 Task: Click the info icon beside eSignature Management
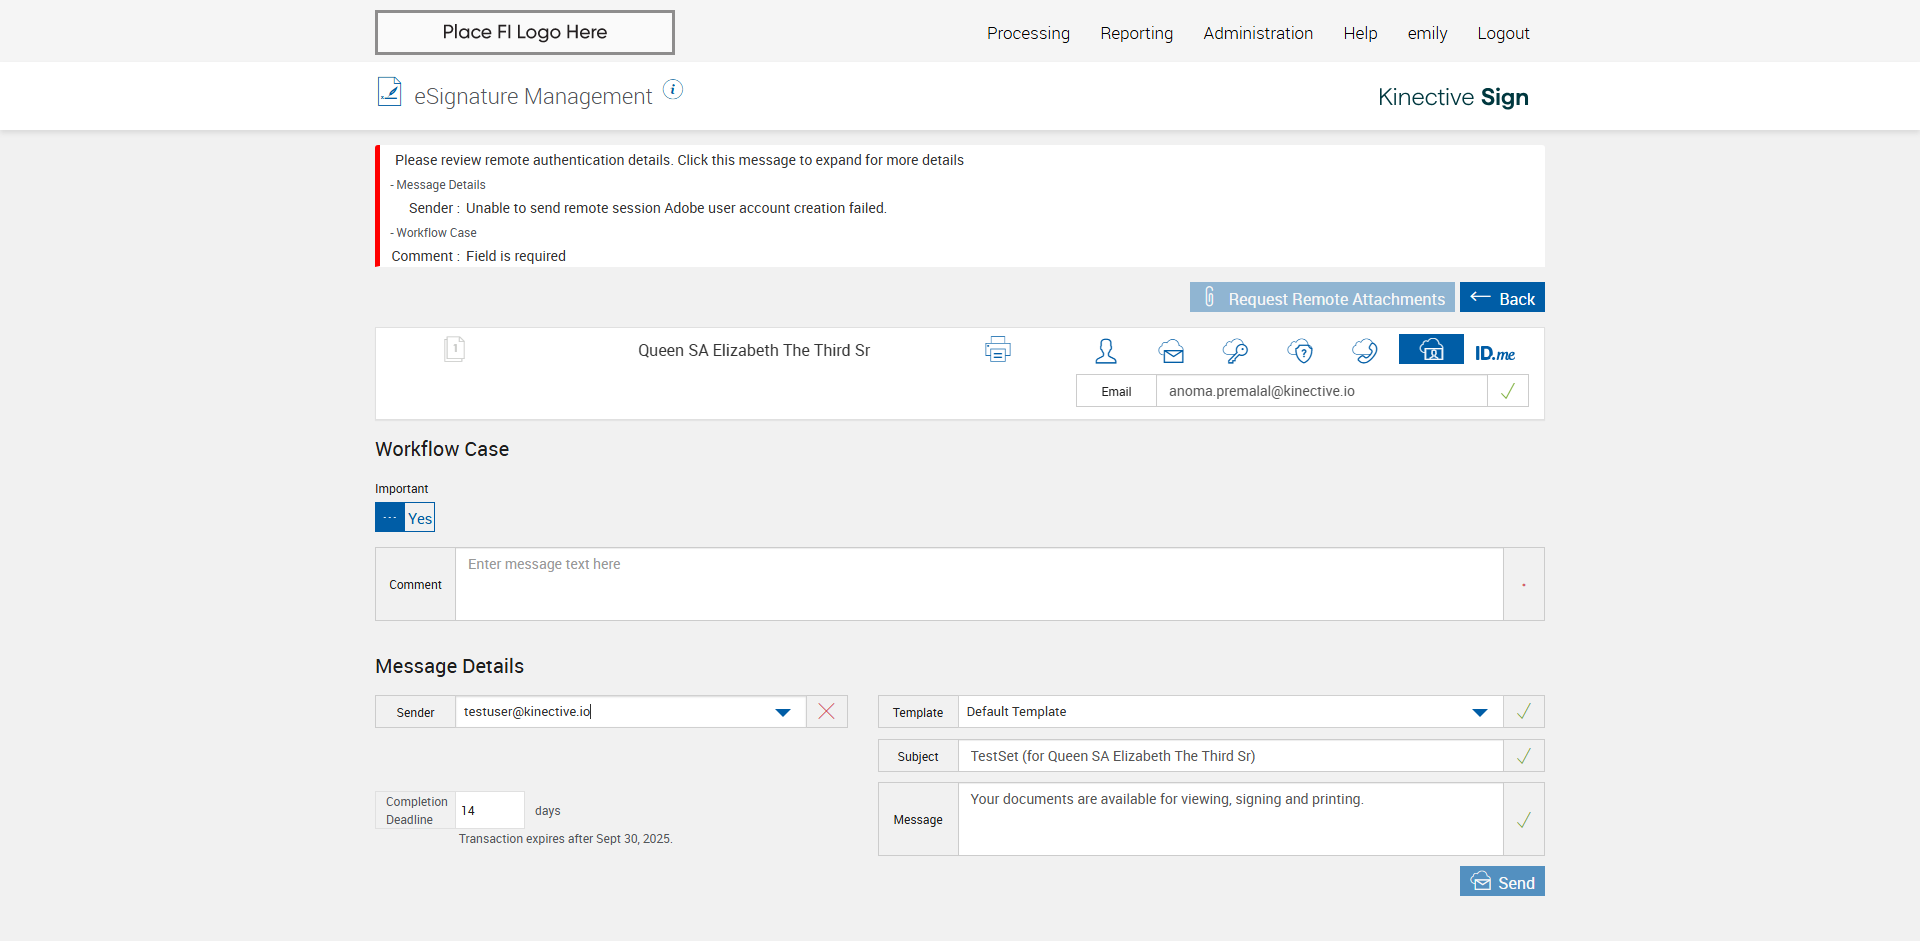673,90
